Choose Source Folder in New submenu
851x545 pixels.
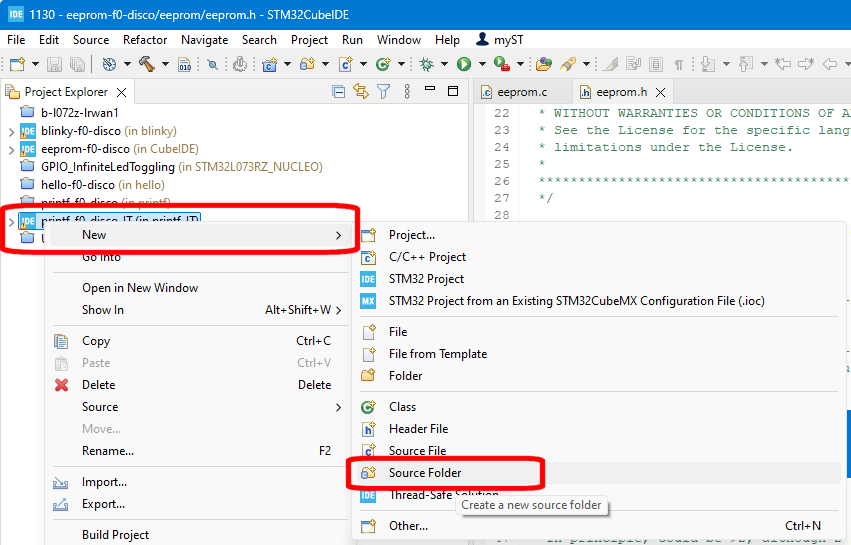point(599,473)
